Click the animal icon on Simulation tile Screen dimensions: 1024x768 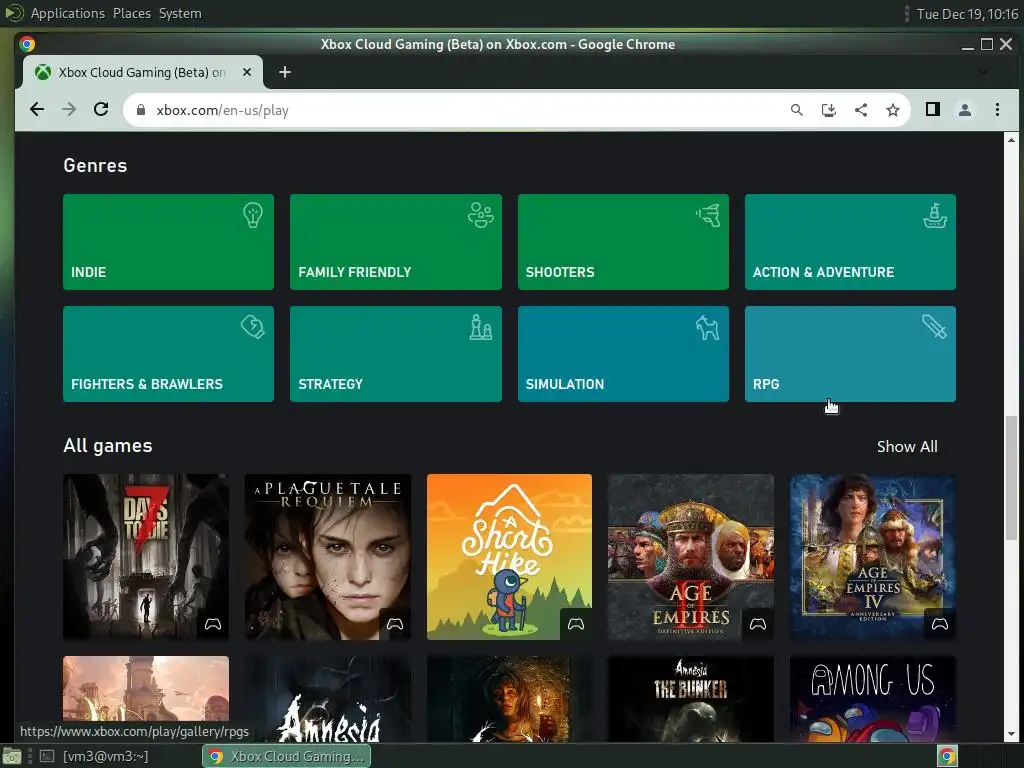[x=707, y=327]
